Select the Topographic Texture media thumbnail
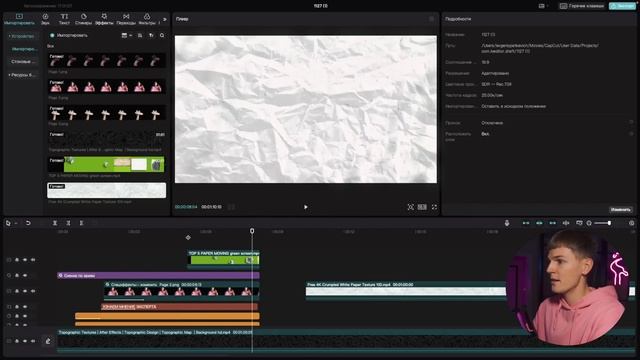Viewport: 640px width, 360px height. tap(107, 139)
